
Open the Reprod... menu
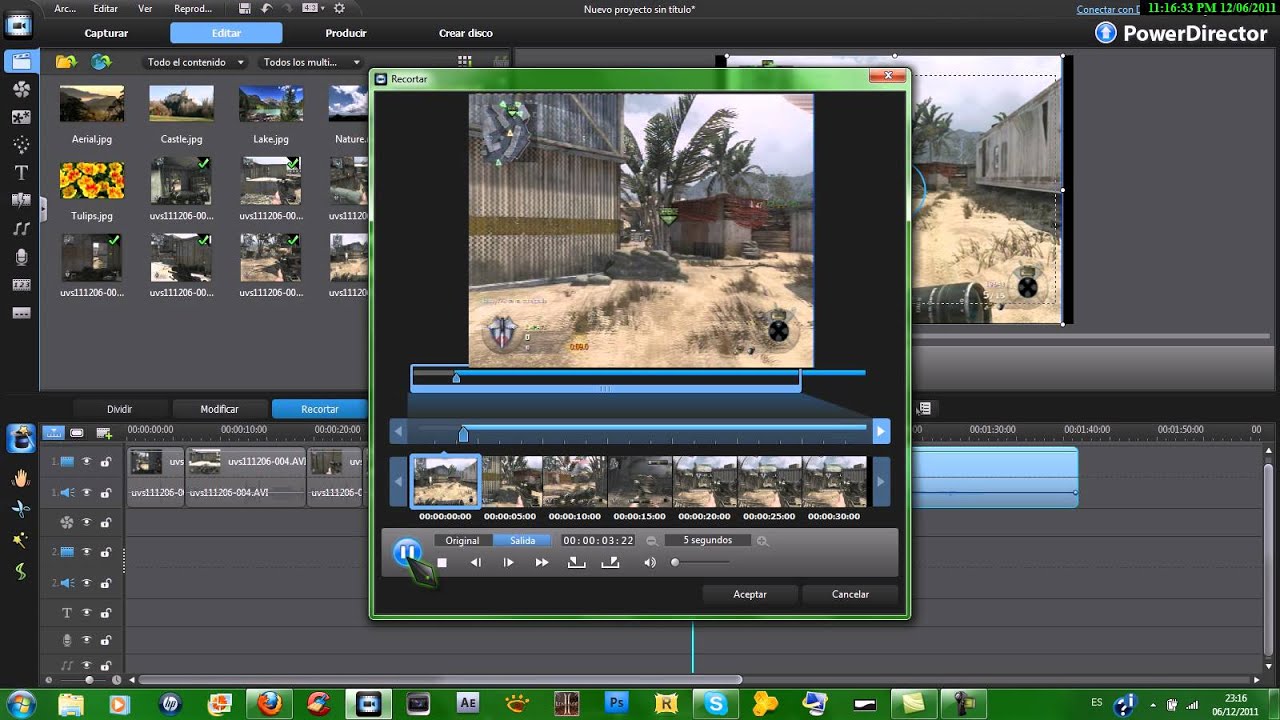[x=193, y=8]
